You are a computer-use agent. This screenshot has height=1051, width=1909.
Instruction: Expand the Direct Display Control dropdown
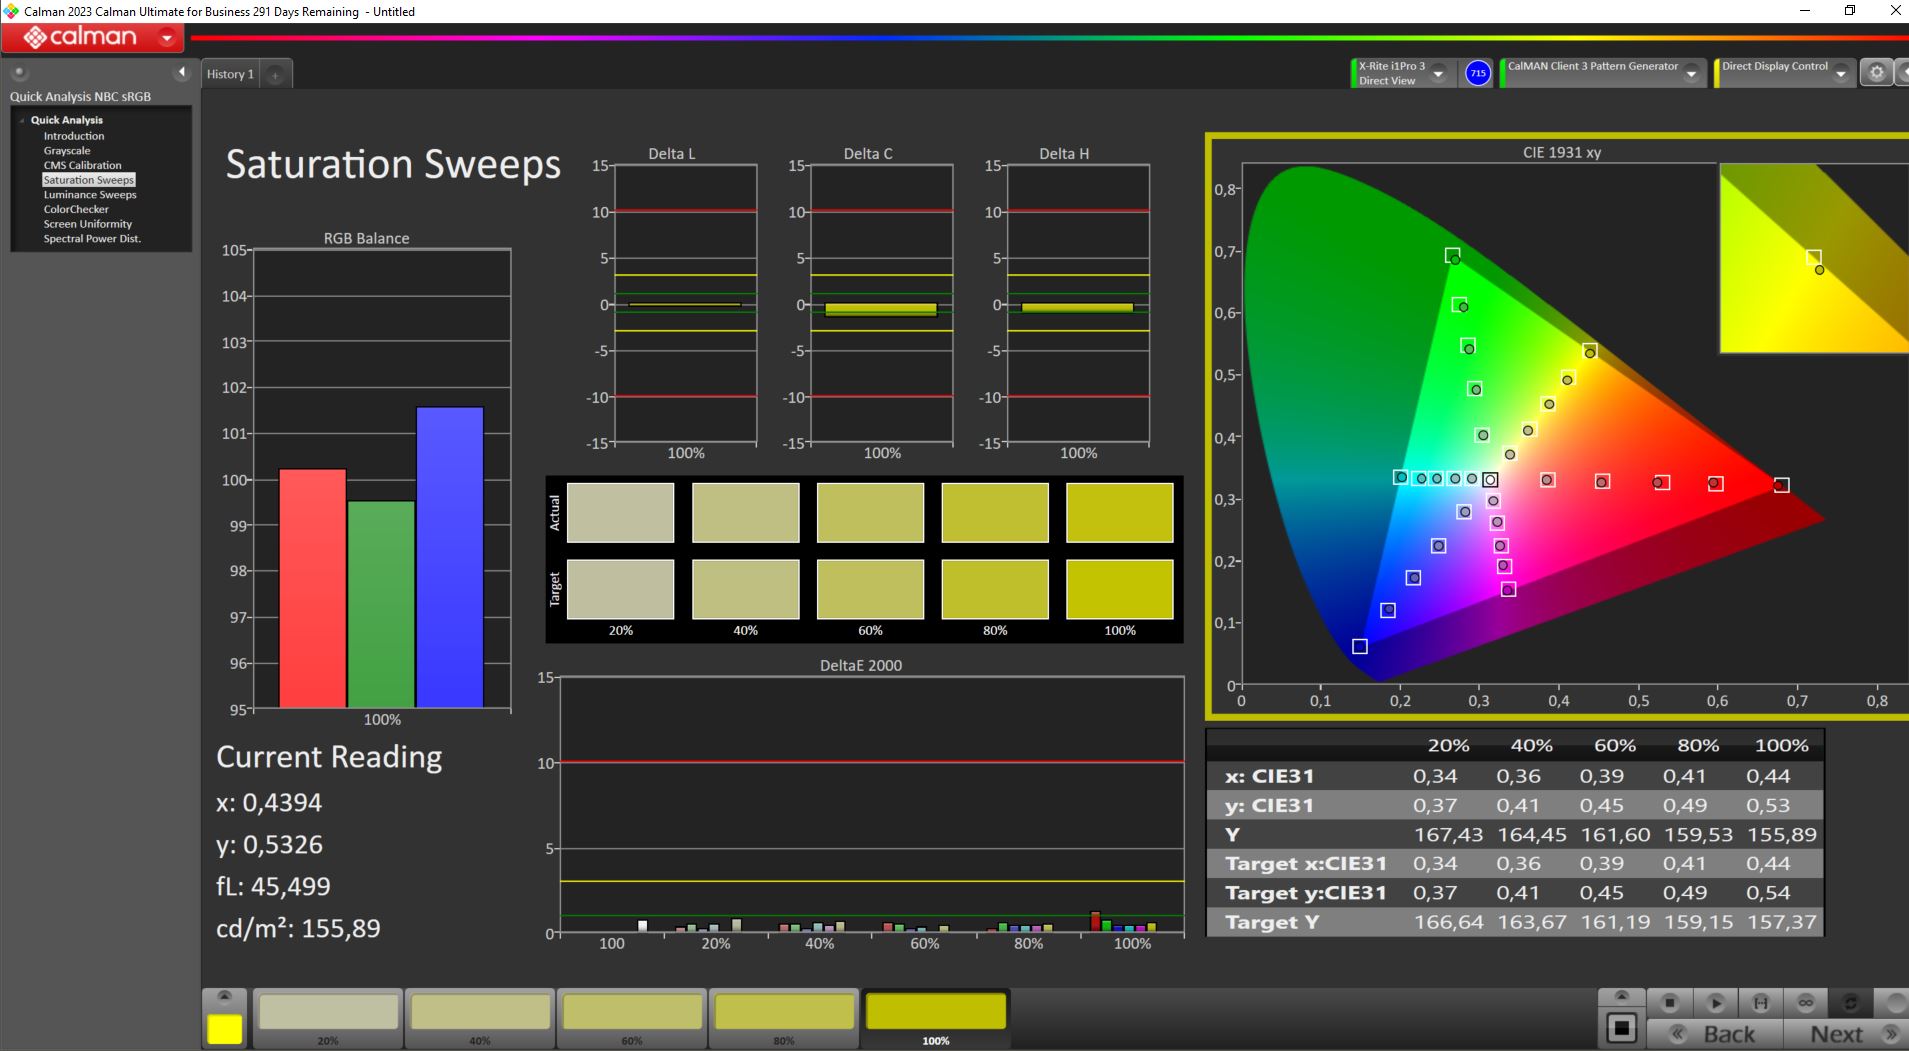point(1840,74)
